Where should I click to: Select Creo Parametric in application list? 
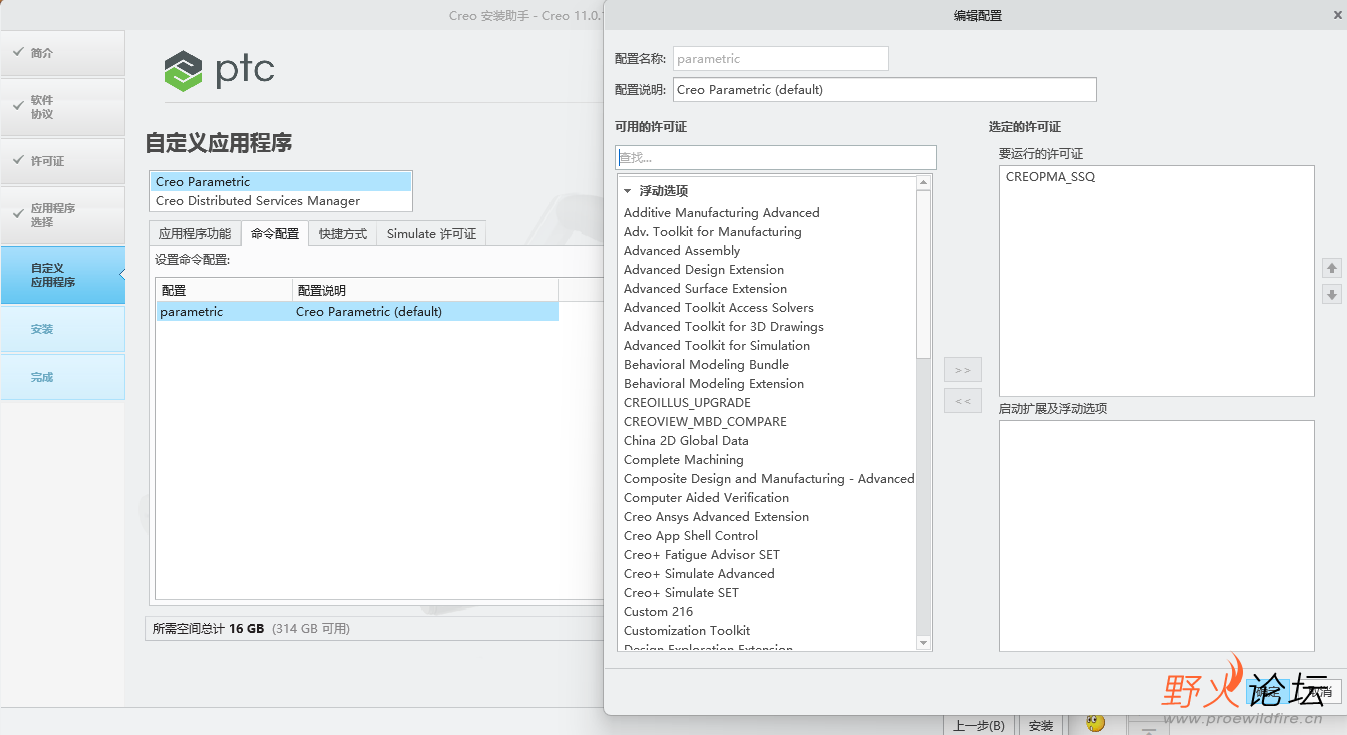281,182
